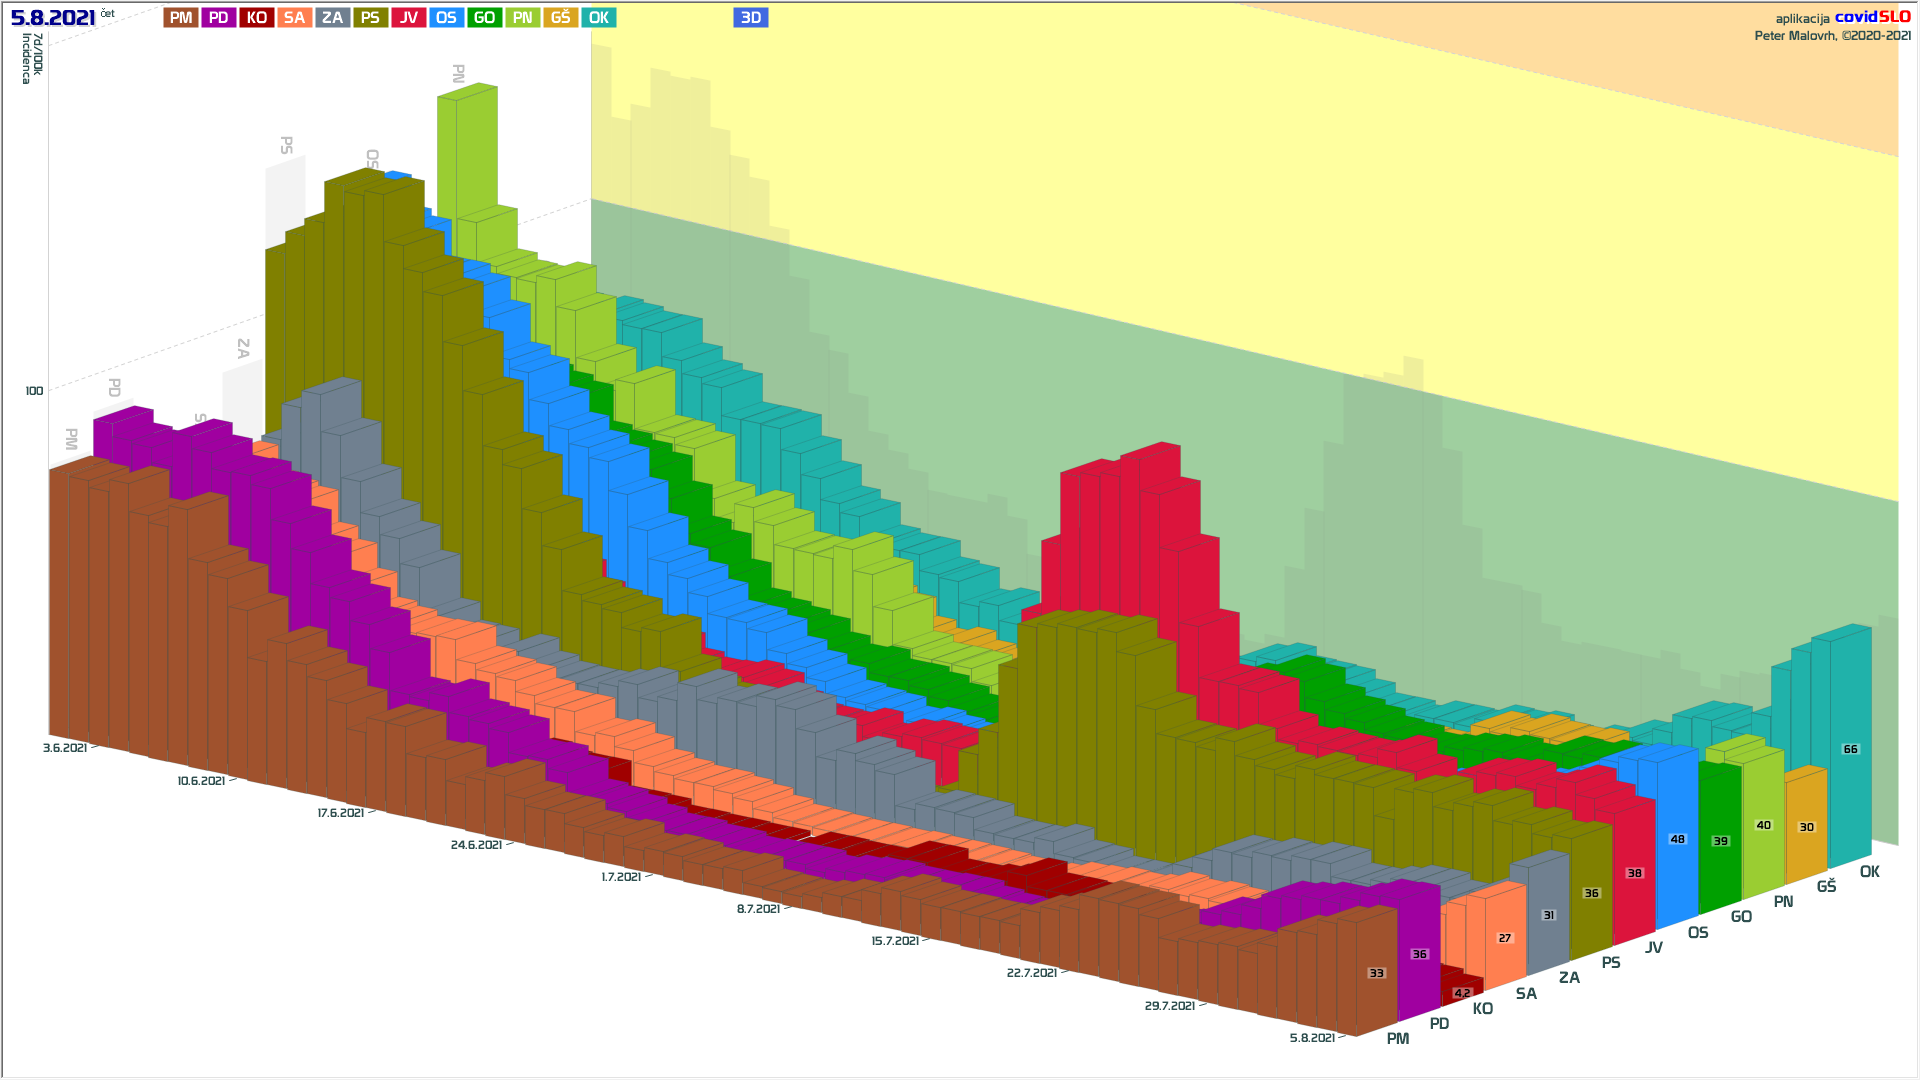The width and height of the screenshot is (1920, 1080).
Task: Toggle the OS blue legend button
Action: [x=446, y=18]
